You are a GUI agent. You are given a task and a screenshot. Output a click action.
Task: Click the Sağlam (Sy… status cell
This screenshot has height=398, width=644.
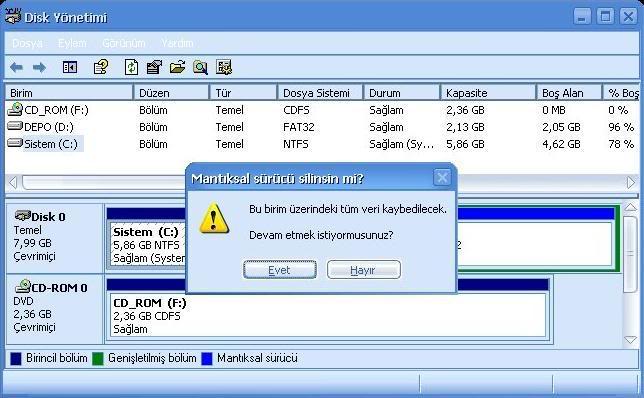401,144
